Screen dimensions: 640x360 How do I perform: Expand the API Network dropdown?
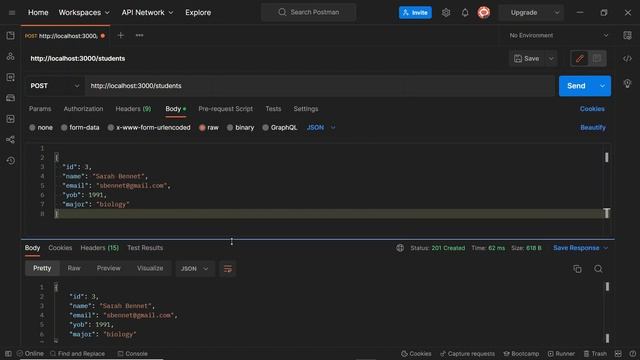click(x=147, y=13)
